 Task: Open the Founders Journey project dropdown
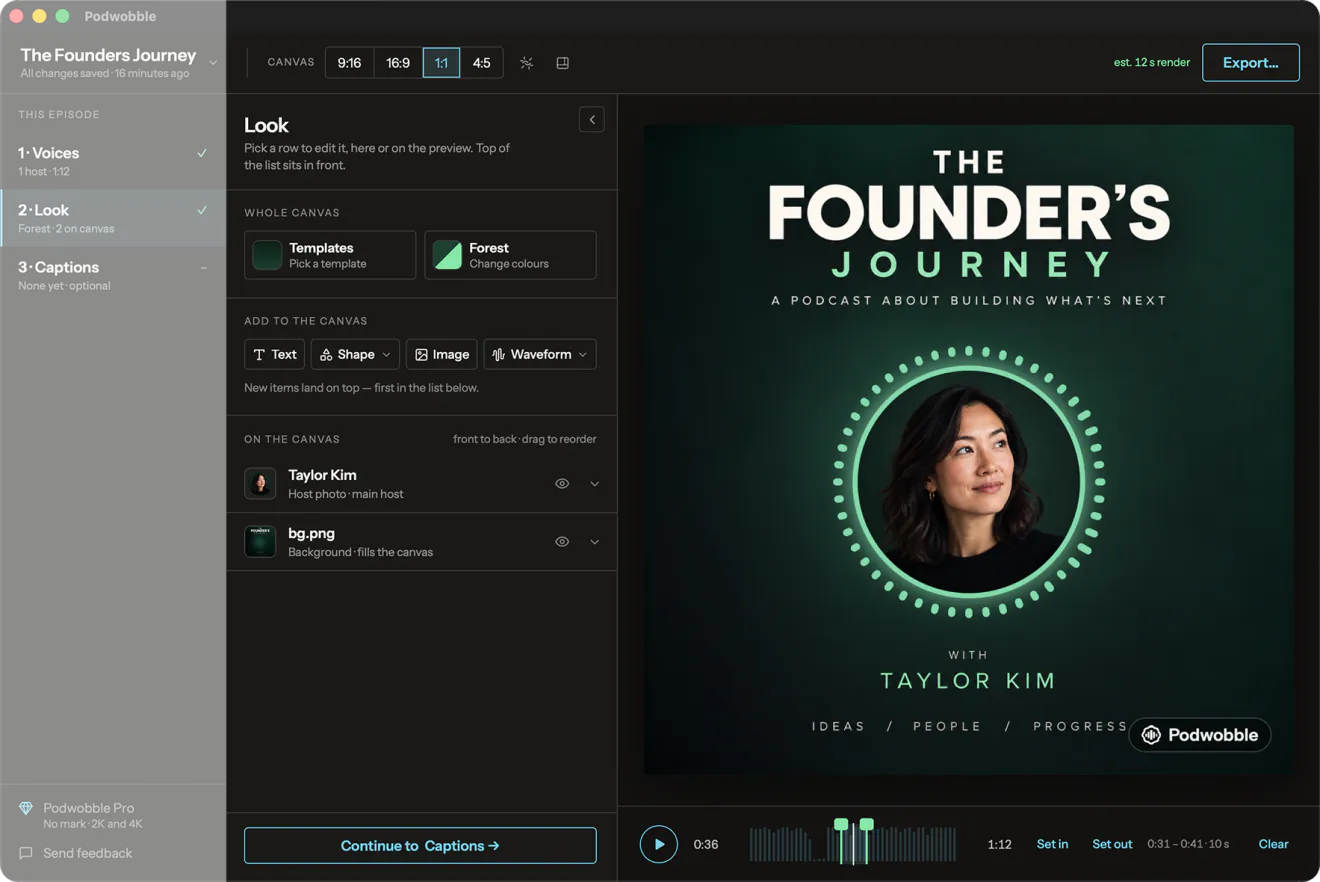(x=213, y=62)
